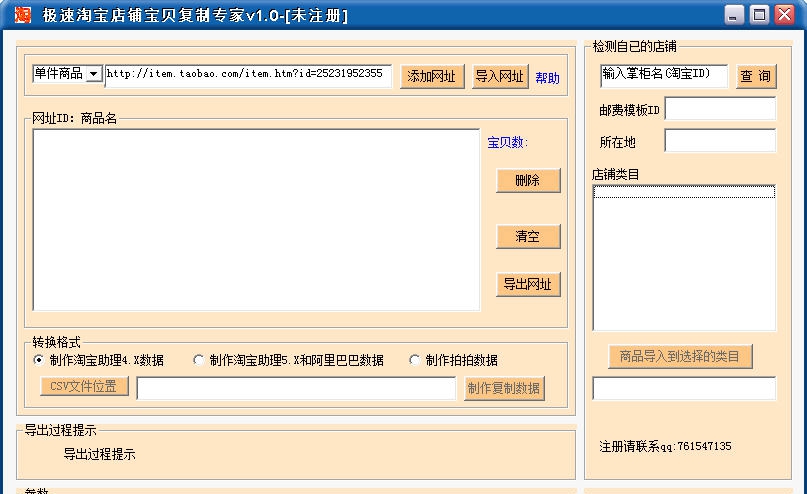
Task: Maximize the window
Action: [x=759, y=14]
